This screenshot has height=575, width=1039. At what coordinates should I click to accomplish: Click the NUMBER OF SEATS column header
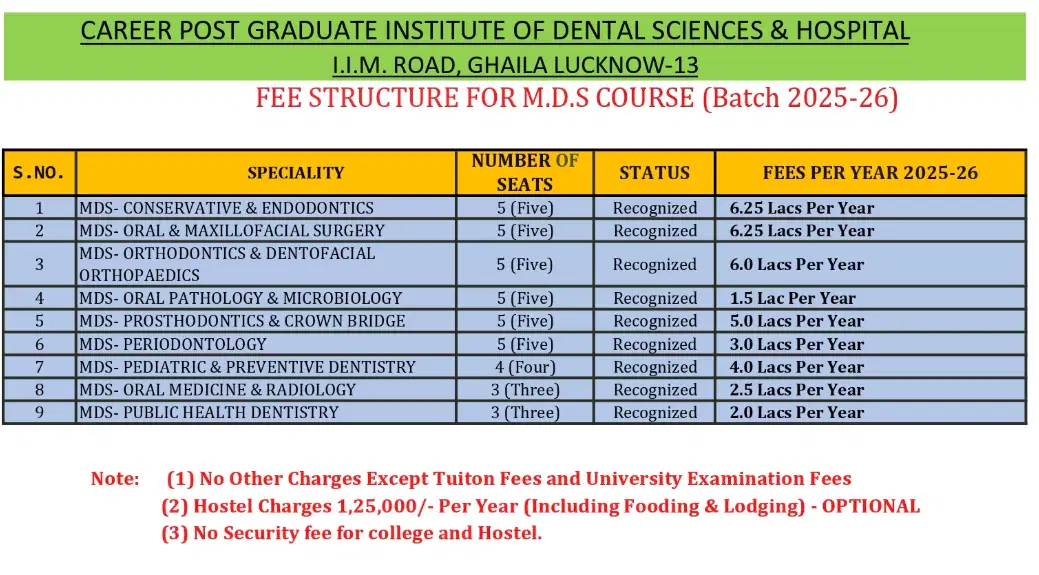[x=525, y=173]
